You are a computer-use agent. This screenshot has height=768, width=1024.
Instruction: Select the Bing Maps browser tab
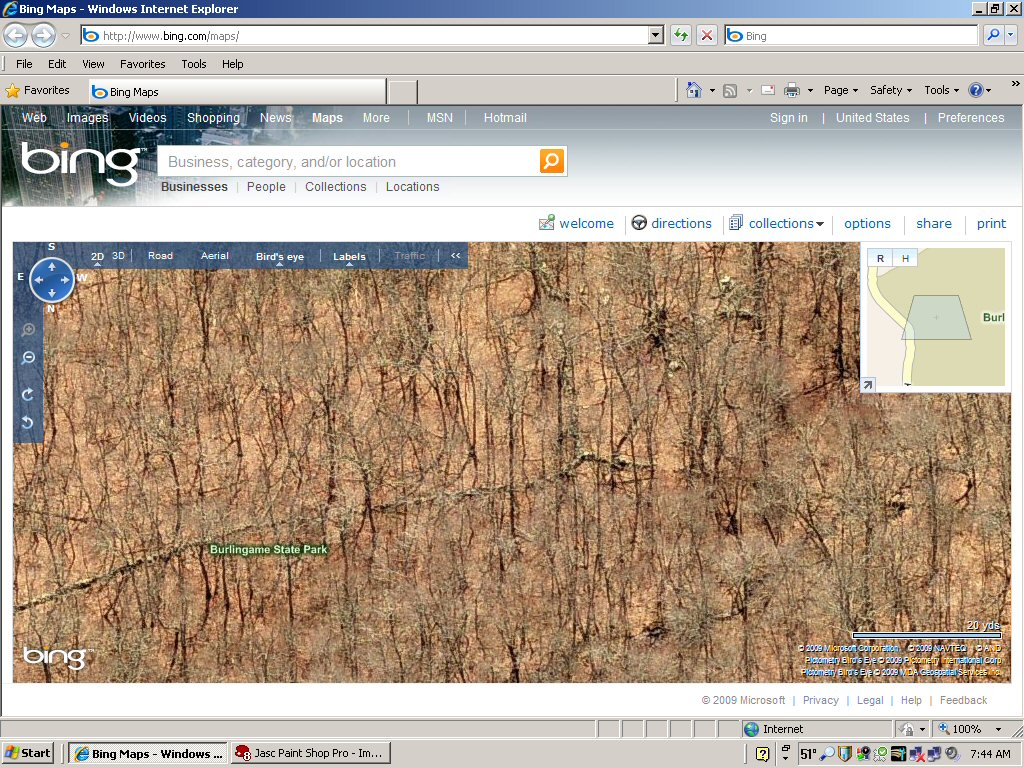(x=237, y=92)
